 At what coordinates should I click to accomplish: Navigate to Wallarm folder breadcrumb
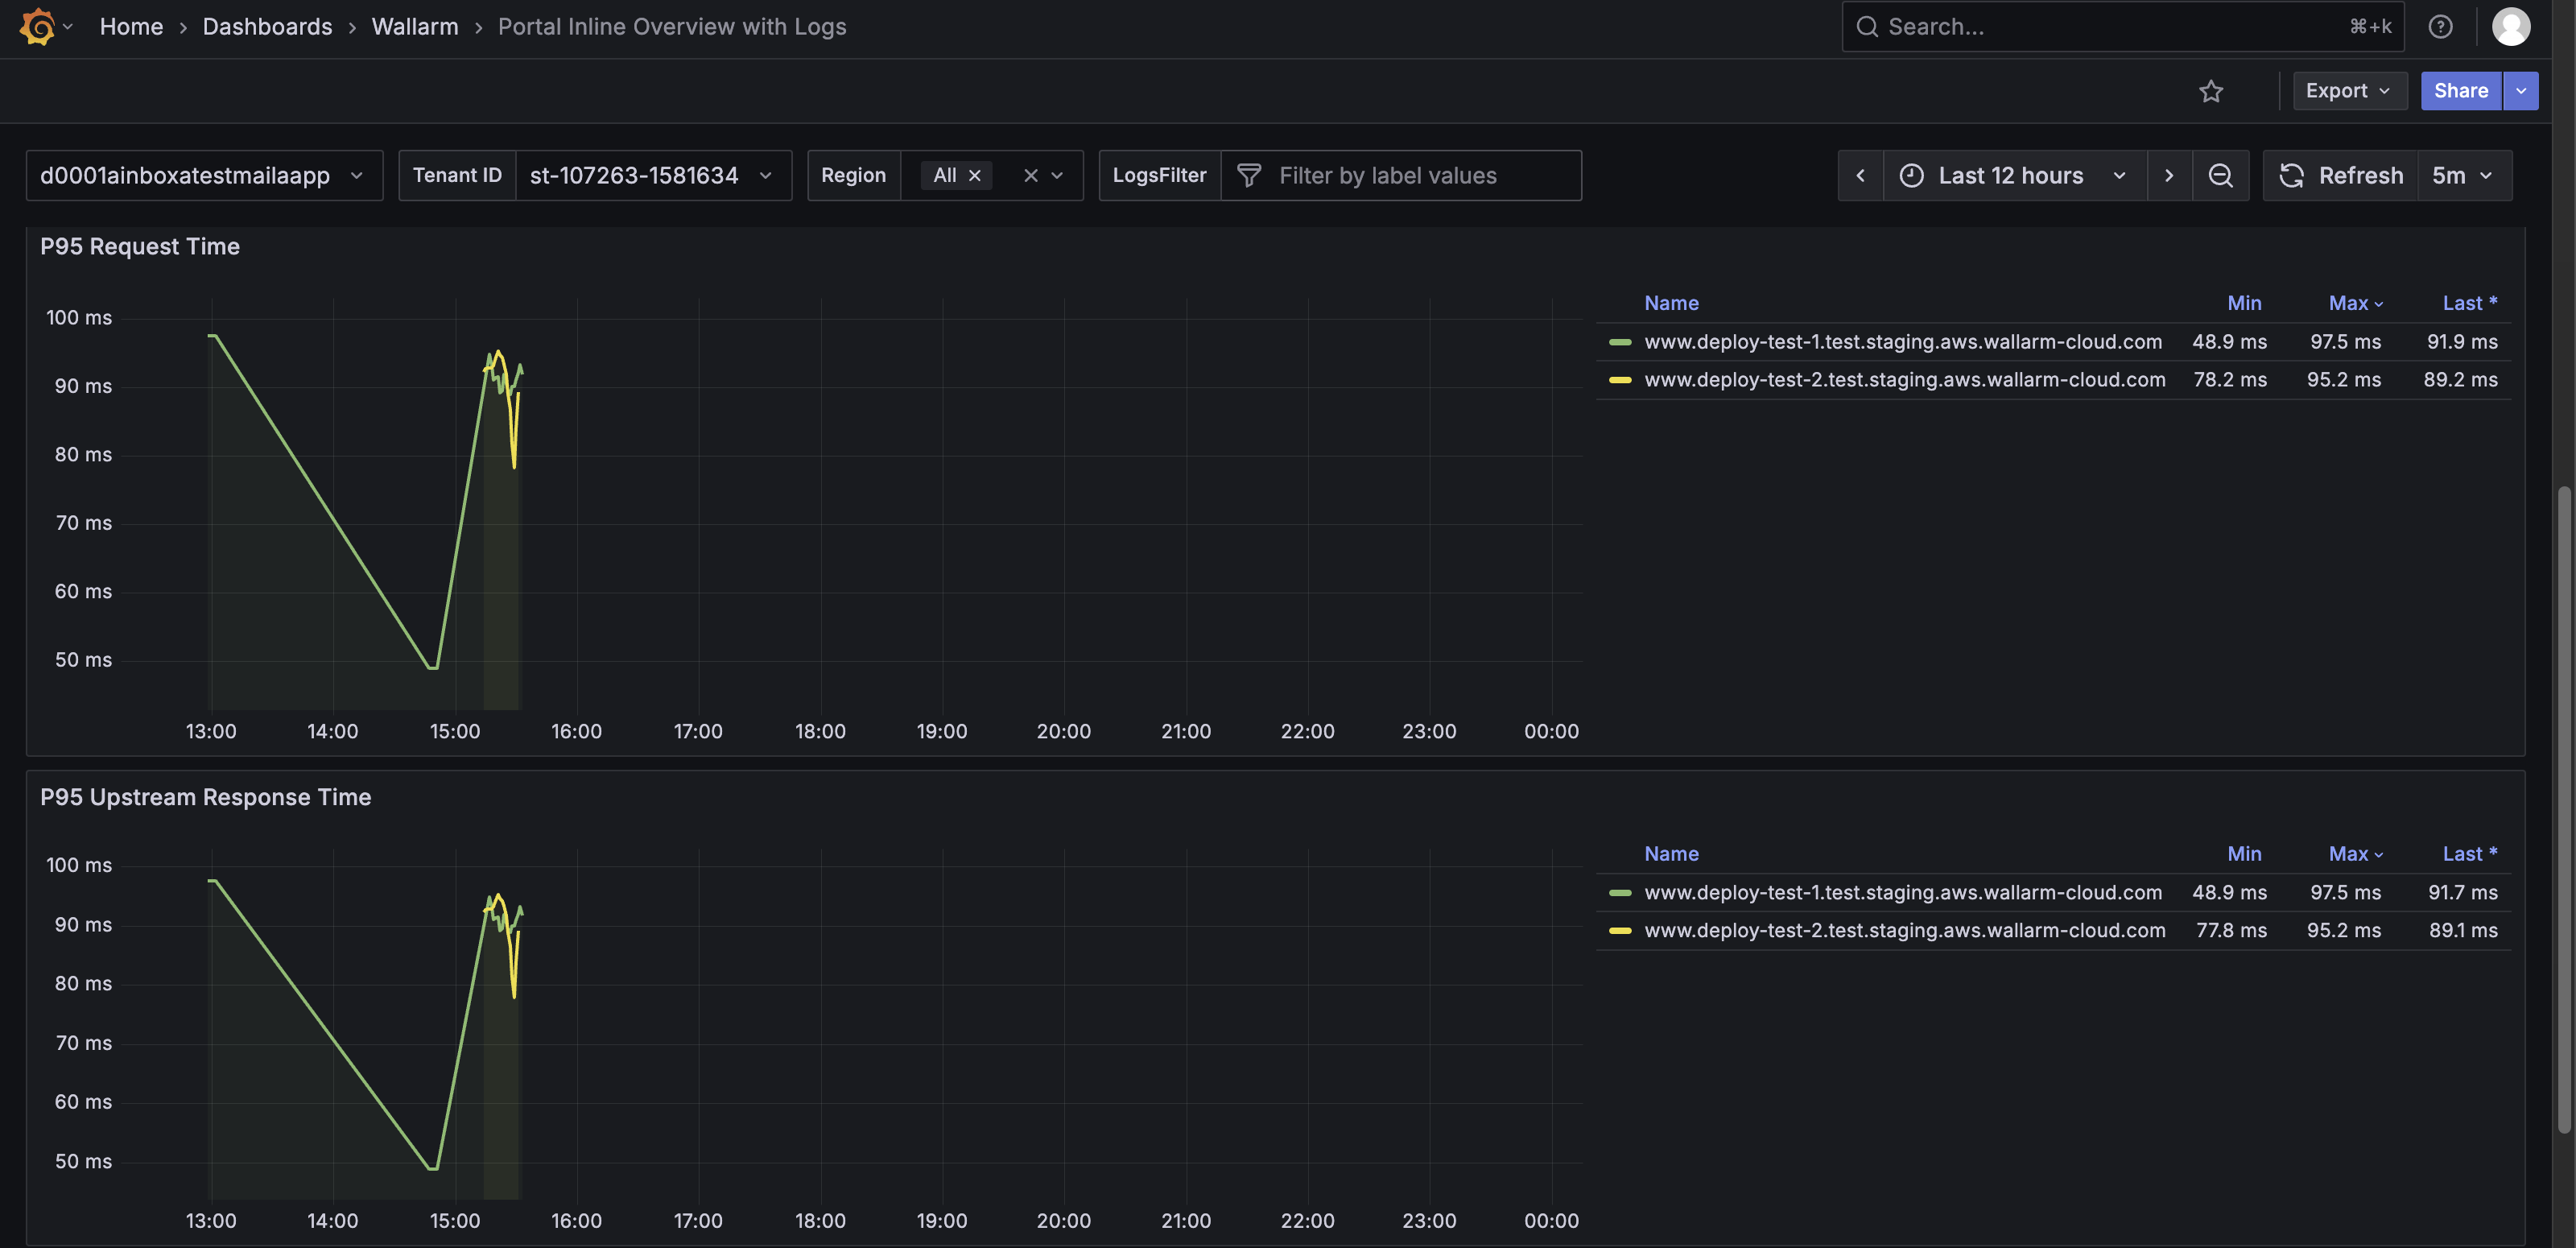click(x=414, y=27)
